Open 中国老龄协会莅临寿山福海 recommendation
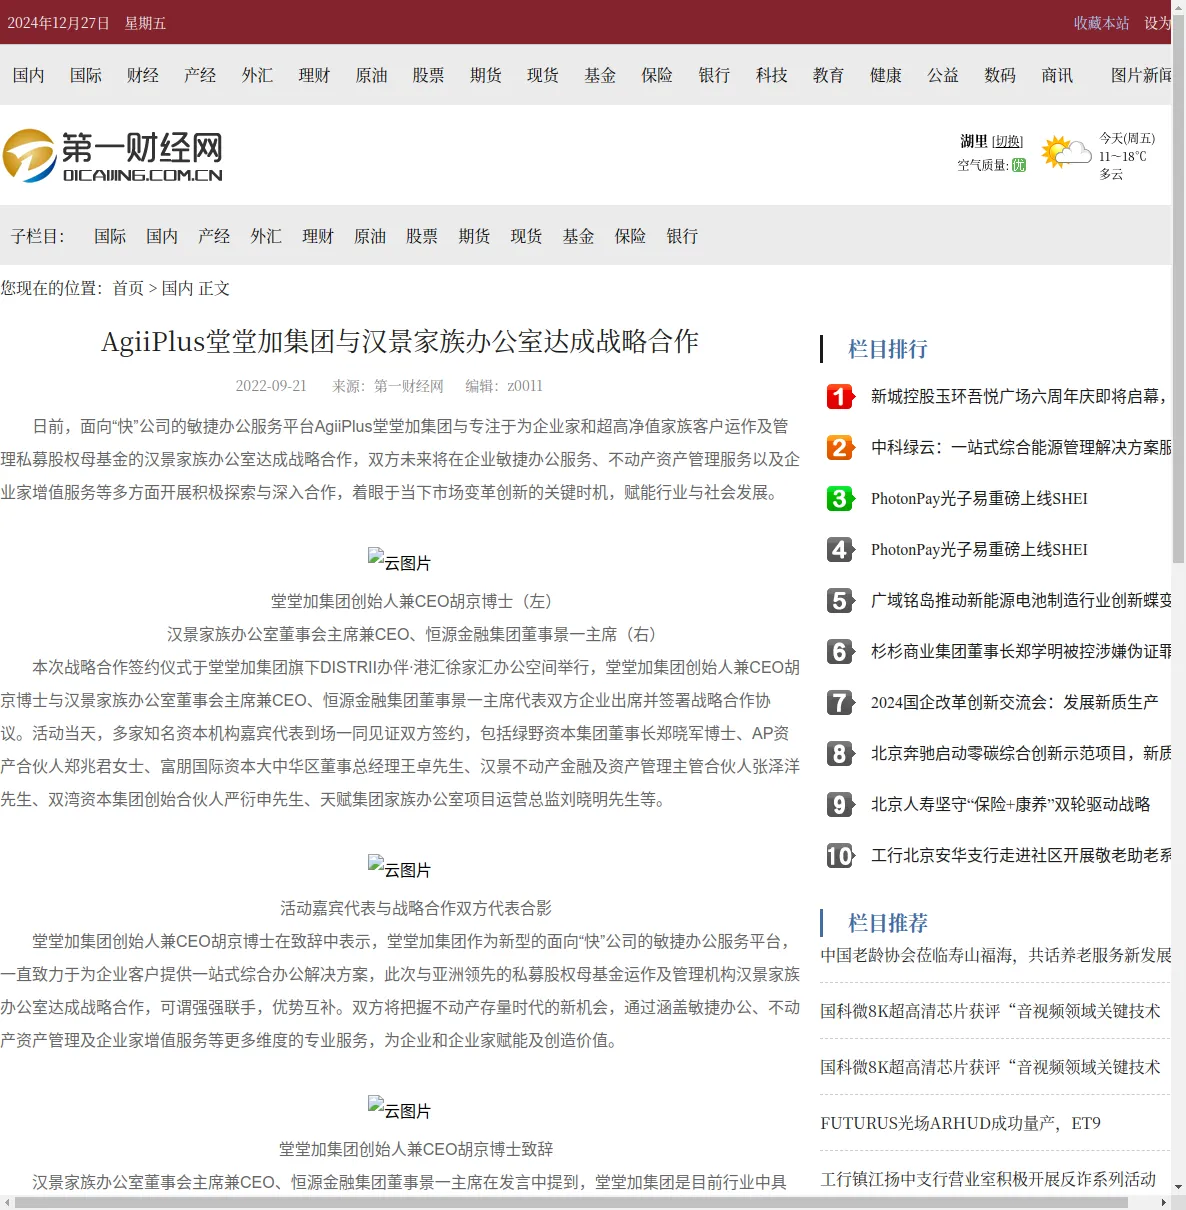 [x=995, y=956]
